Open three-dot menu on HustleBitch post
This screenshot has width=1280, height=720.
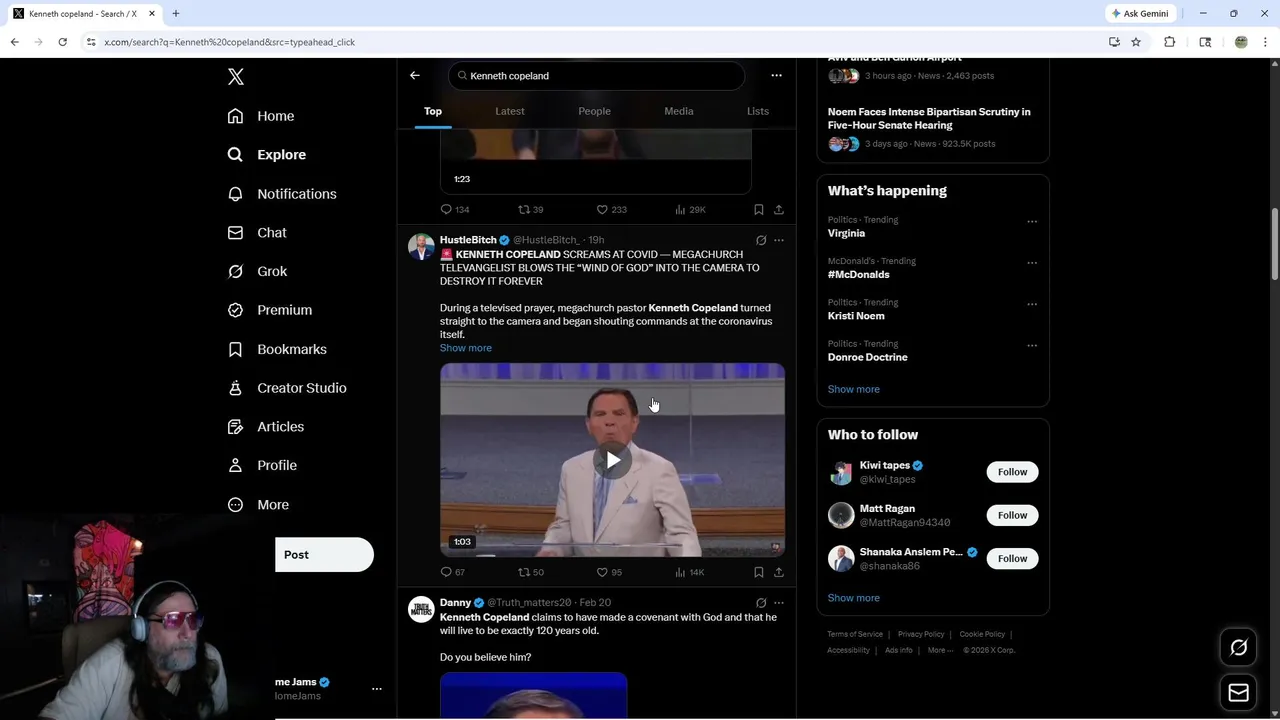pyautogui.click(x=779, y=240)
